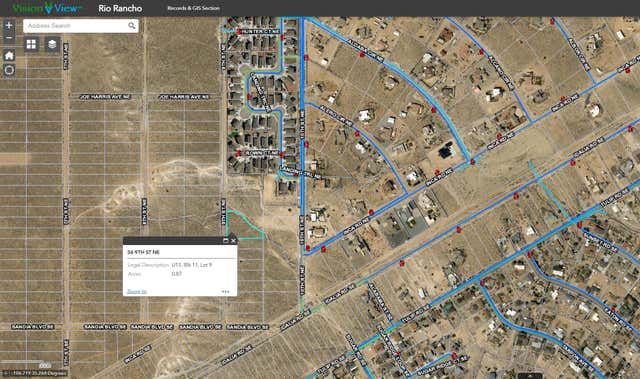640x379 pixels.
Task: Zoom in with the plus button
Action: (9, 25)
